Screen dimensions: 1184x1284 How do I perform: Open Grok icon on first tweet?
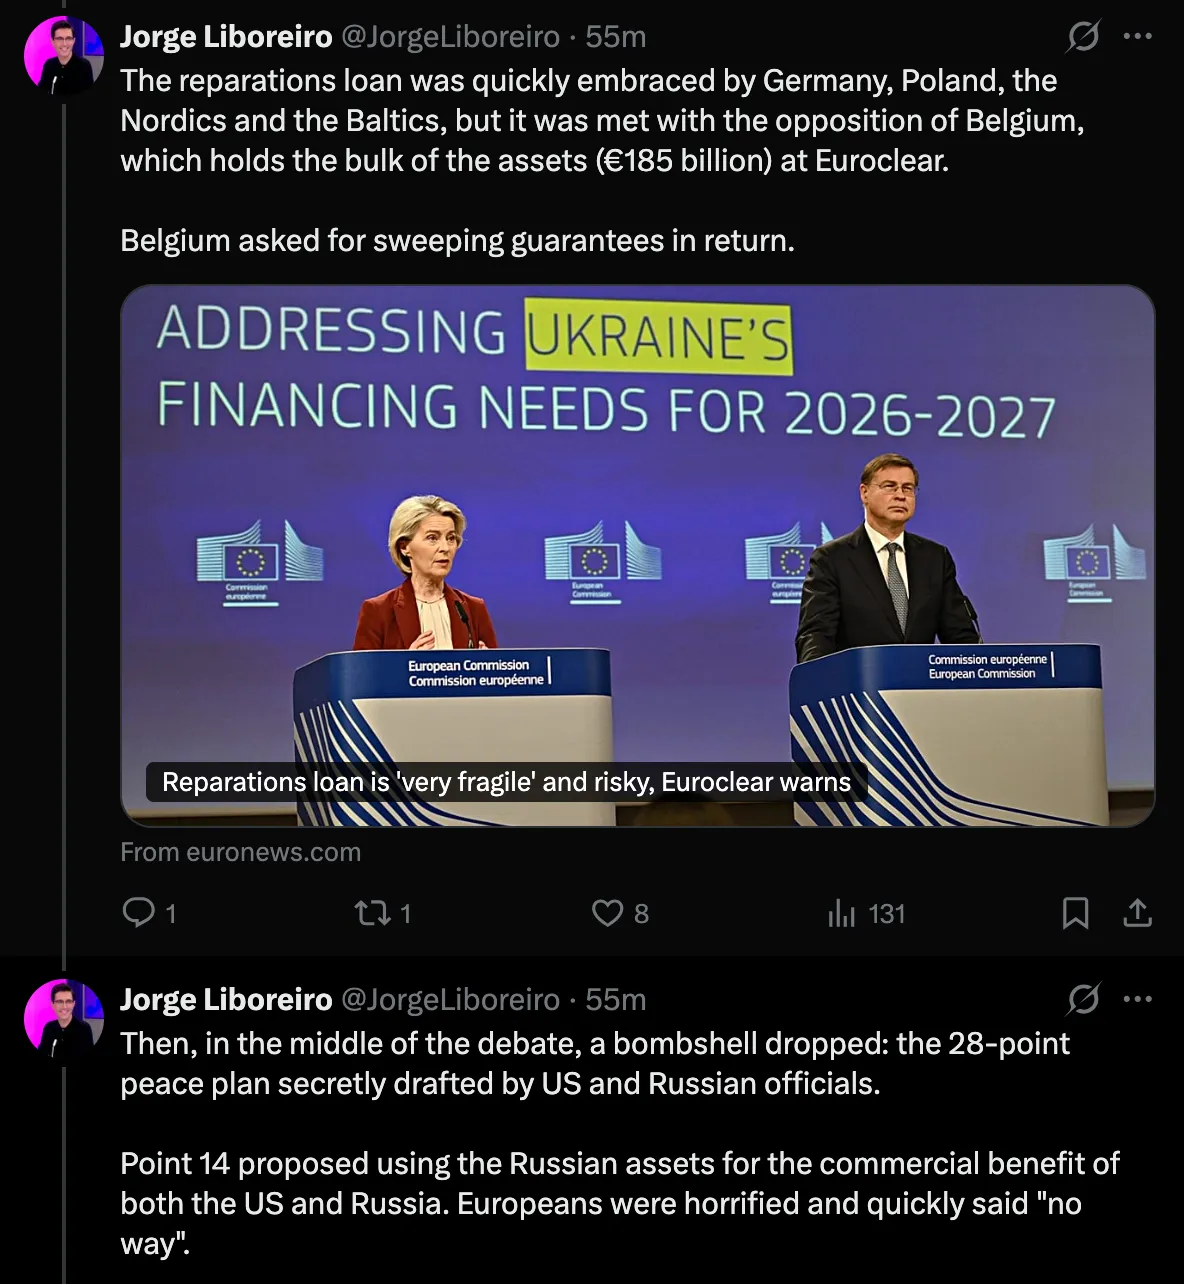pyautogui.click(x=1083, y=37)
